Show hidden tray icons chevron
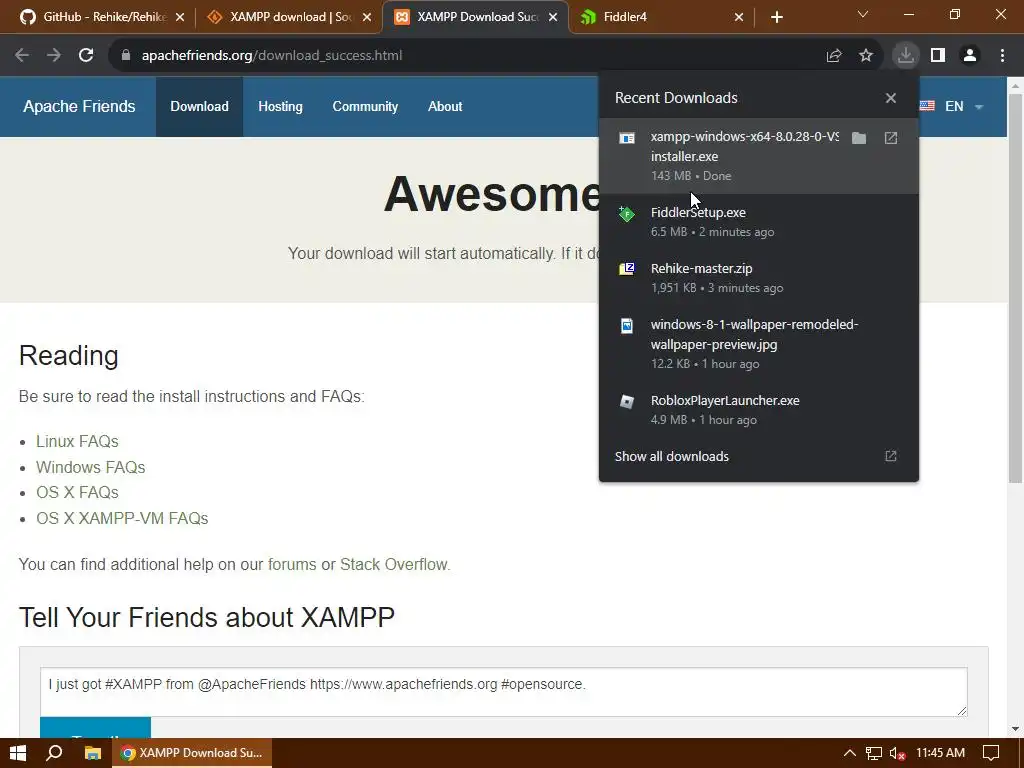Screen dimensions: 1024x768 (x=850, y=753)
